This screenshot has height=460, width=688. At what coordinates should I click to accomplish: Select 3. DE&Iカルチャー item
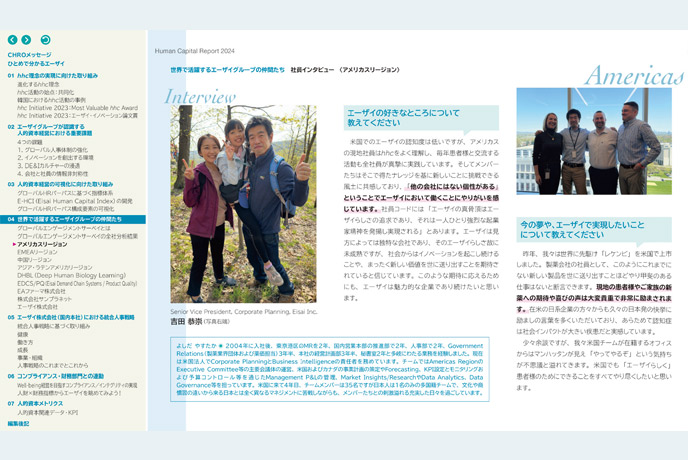pyautogui.click(x=48, y=165)
